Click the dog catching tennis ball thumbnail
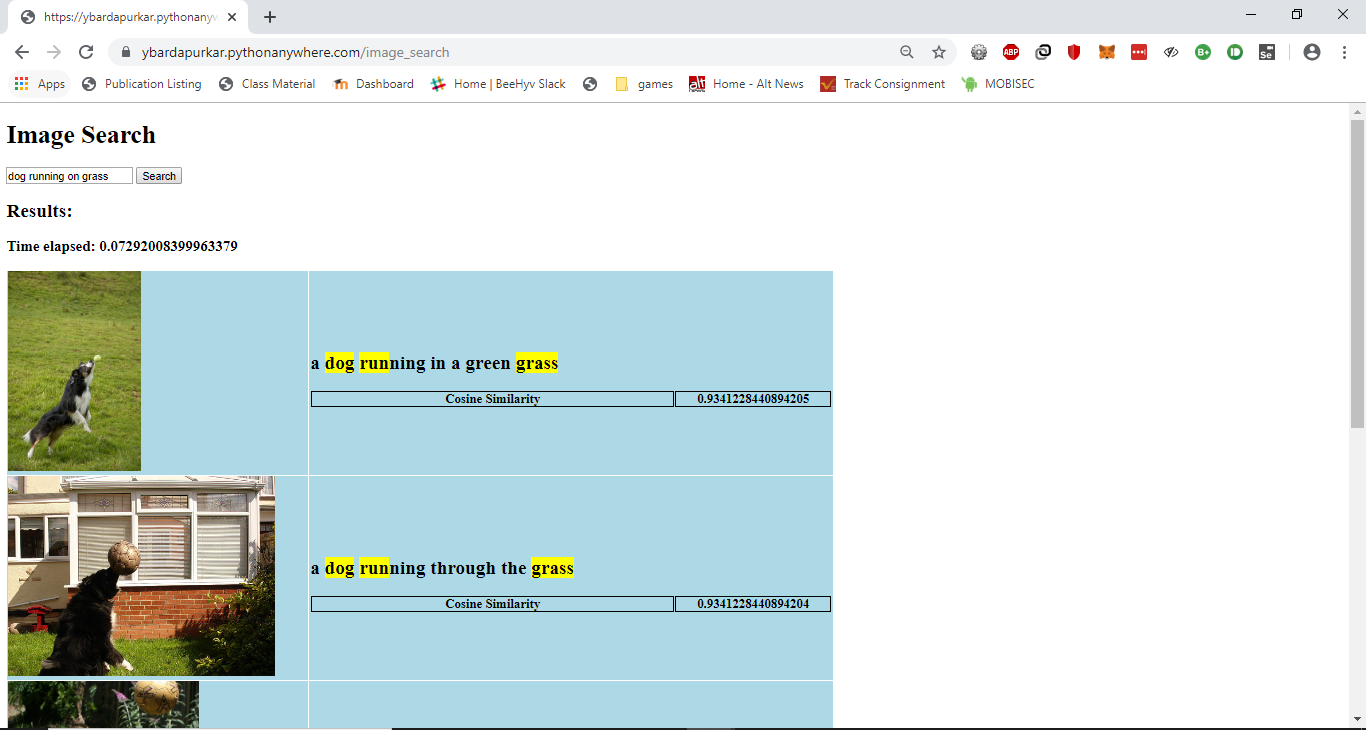The width and height of the screenshot is (1366, 730). (74, 371)
